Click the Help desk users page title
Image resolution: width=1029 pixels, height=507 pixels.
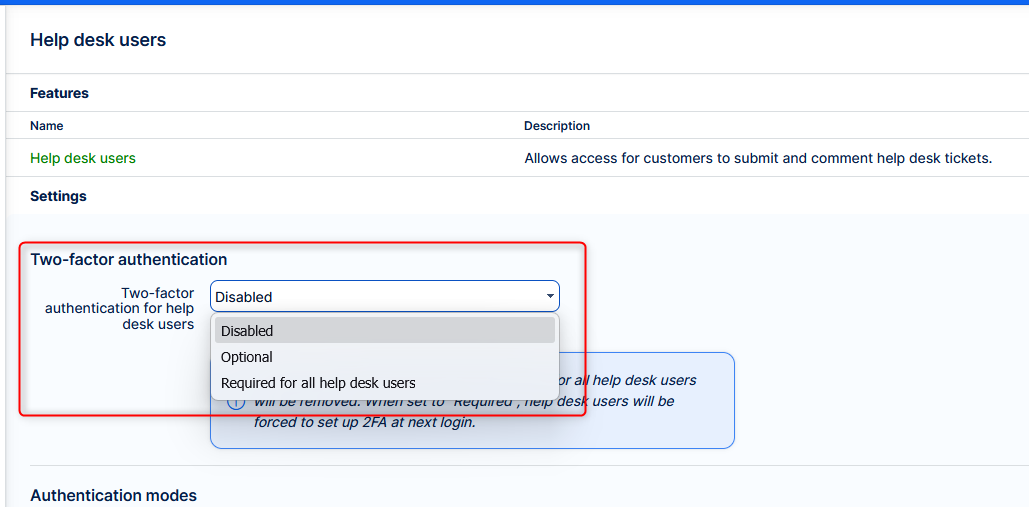[98, 41]
